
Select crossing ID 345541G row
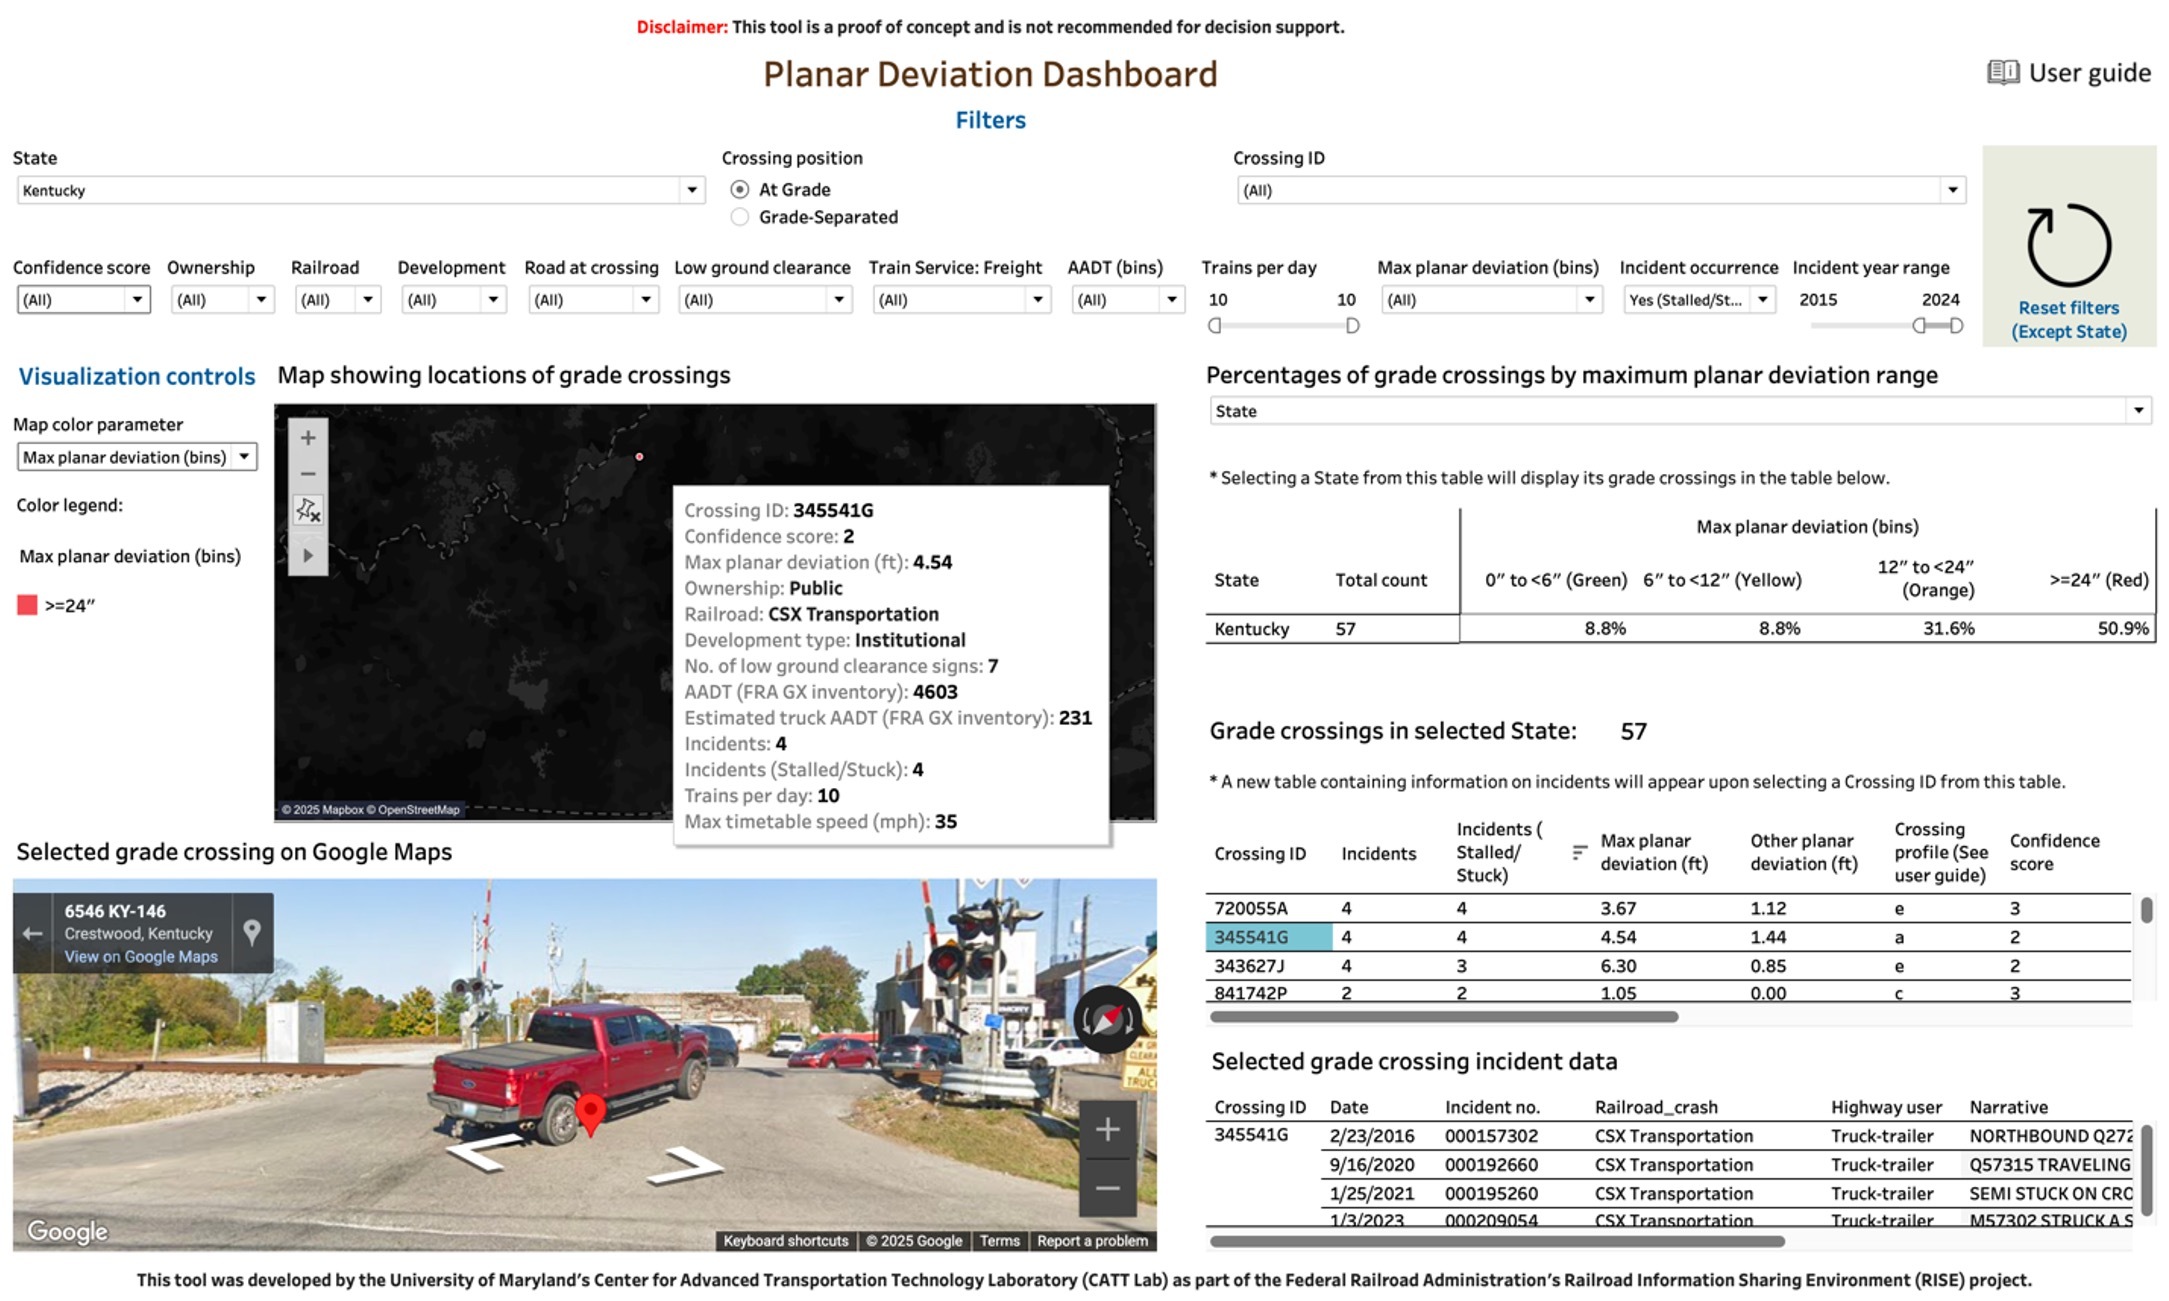(x=1668, y=937)
